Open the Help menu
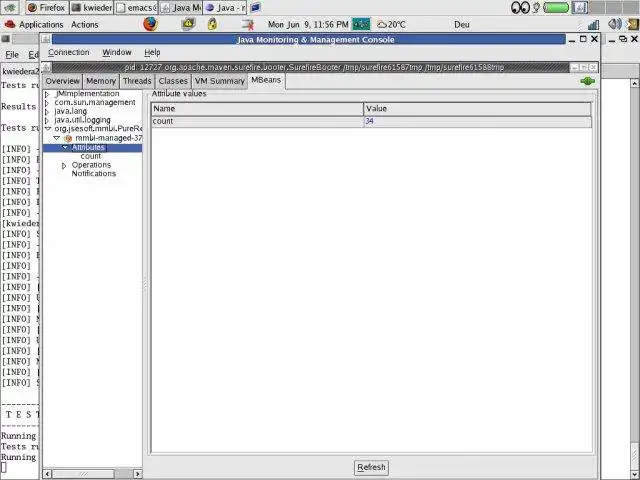 click(152, 52)
